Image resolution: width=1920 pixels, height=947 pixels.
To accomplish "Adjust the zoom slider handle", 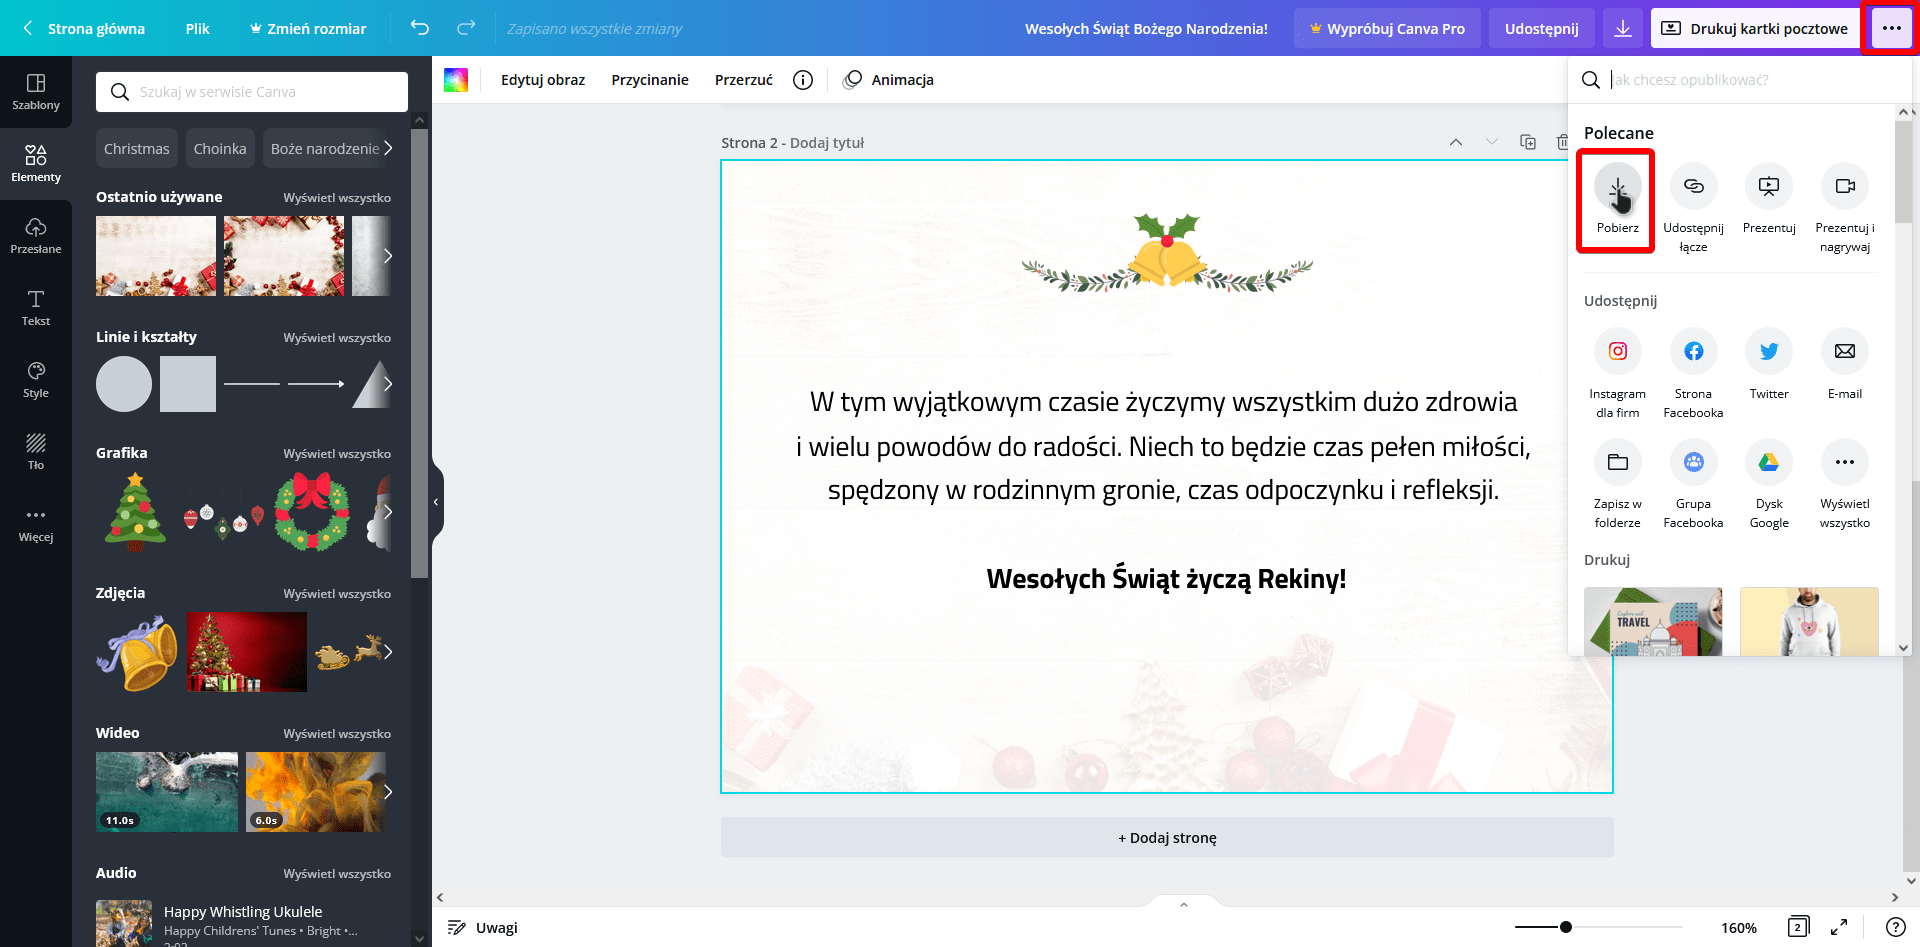I will tap(1566, 927).
